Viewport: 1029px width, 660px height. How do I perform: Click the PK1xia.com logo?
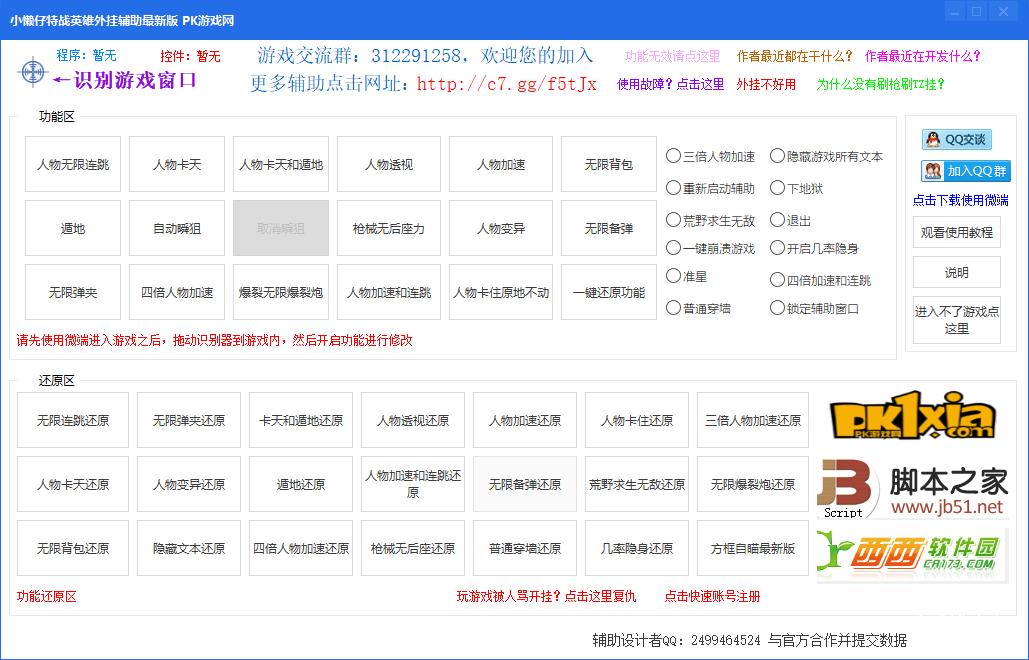[x=912, y=419]
